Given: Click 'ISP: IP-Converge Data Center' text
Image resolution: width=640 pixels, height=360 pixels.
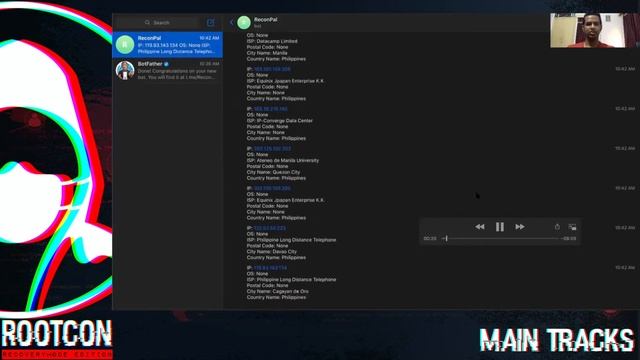Looking at the screenshot, I should (280, 121).
